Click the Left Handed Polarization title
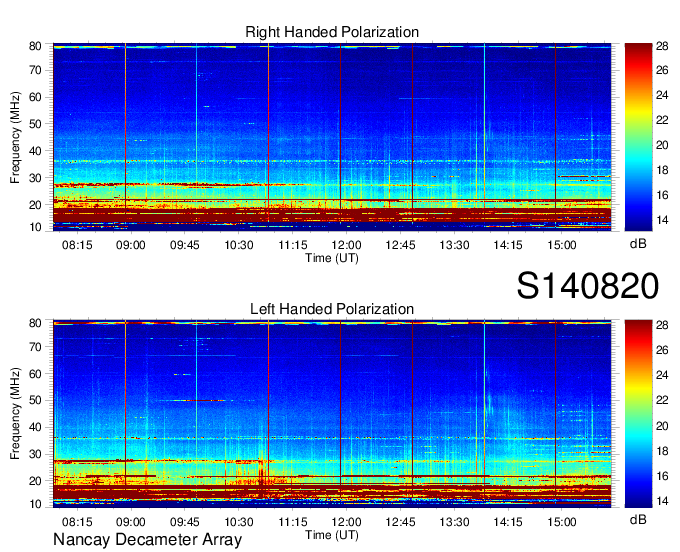Screen dimensions: 680x552 point(332,309)
